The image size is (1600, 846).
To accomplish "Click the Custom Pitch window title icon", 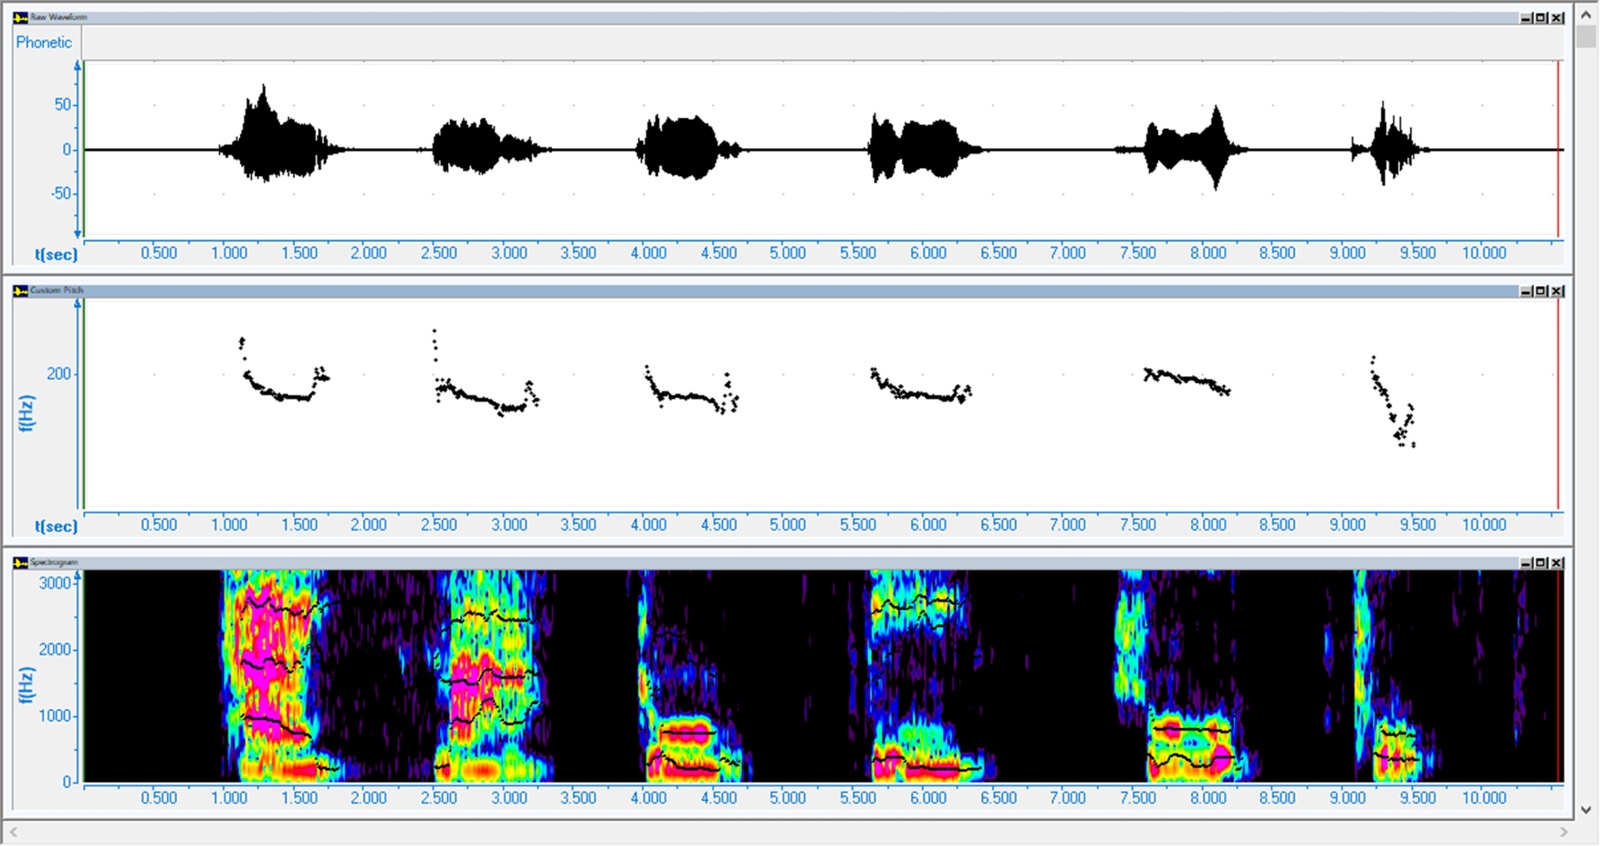I will pos(20,290).
